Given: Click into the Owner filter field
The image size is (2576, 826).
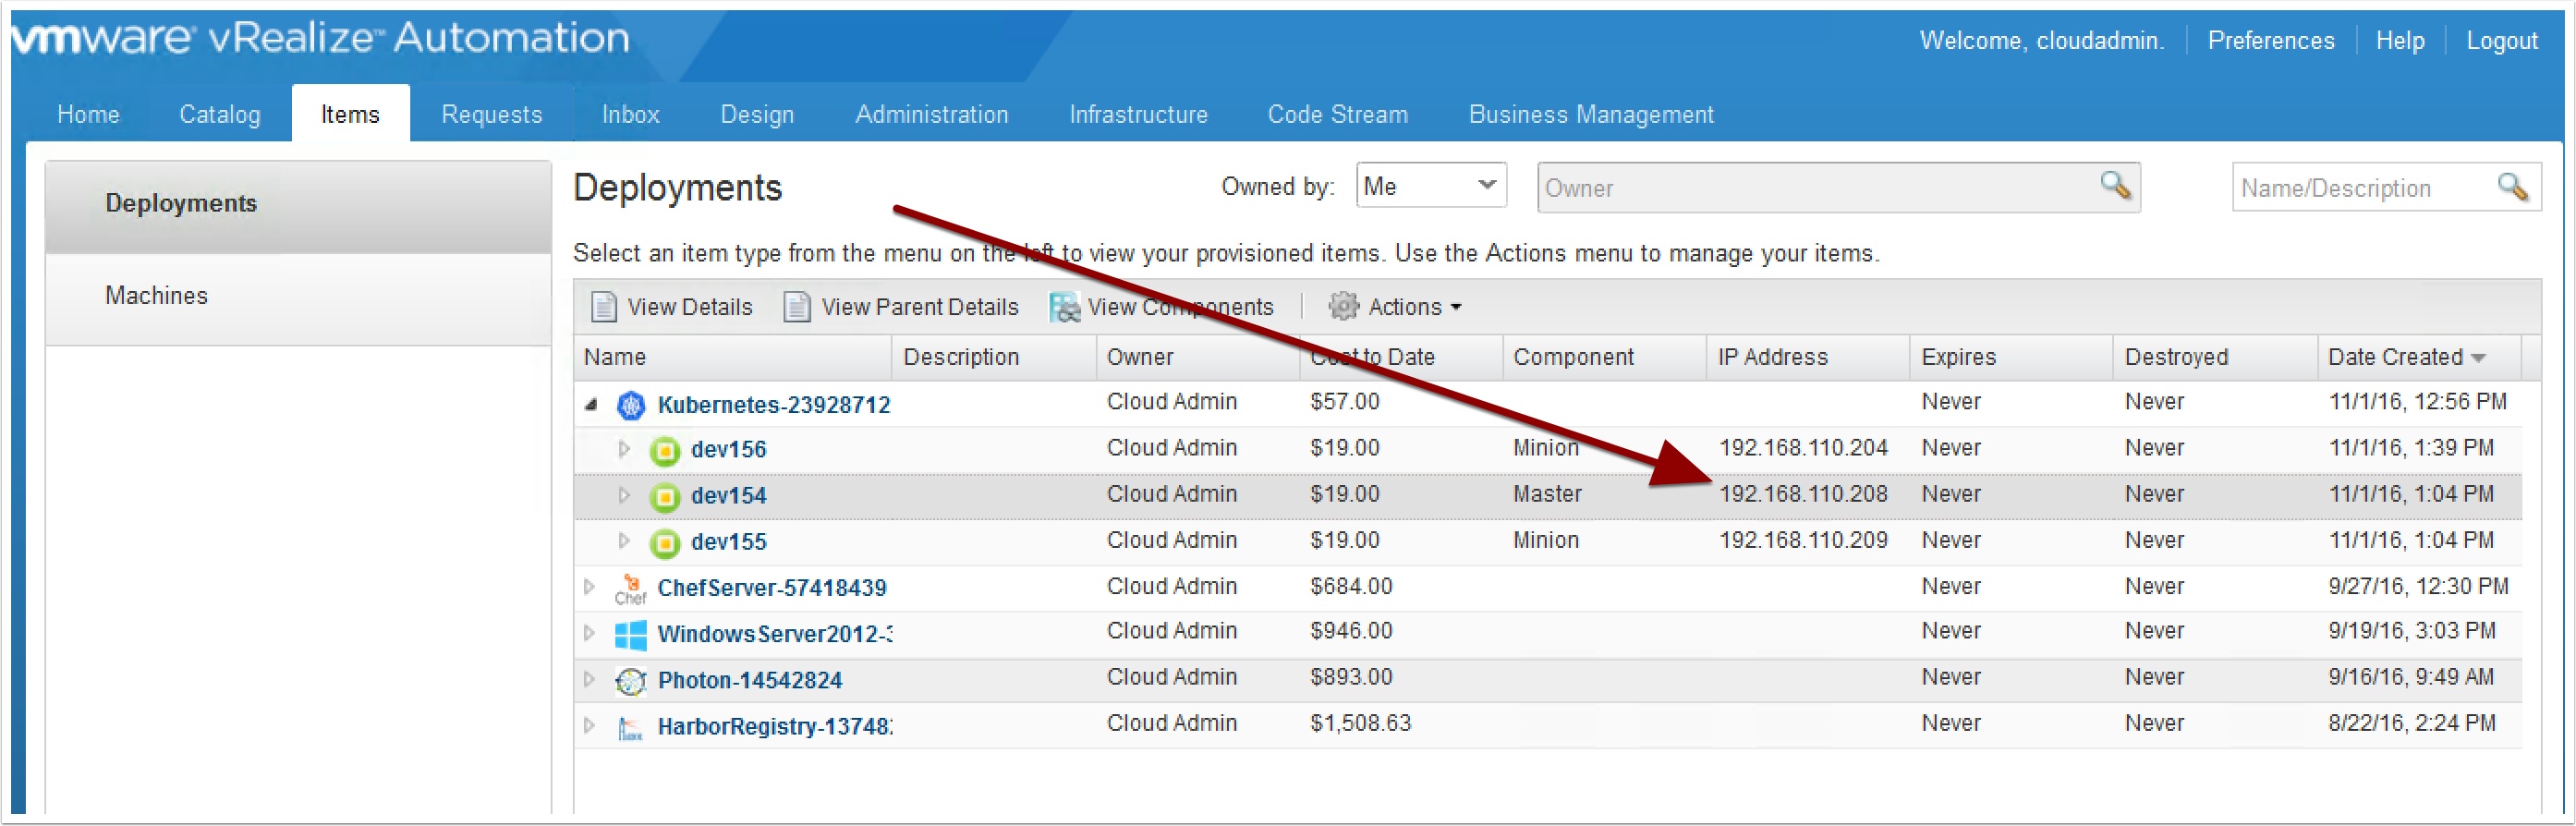Looking at the screenshot, I should [x=1810, y=188].
